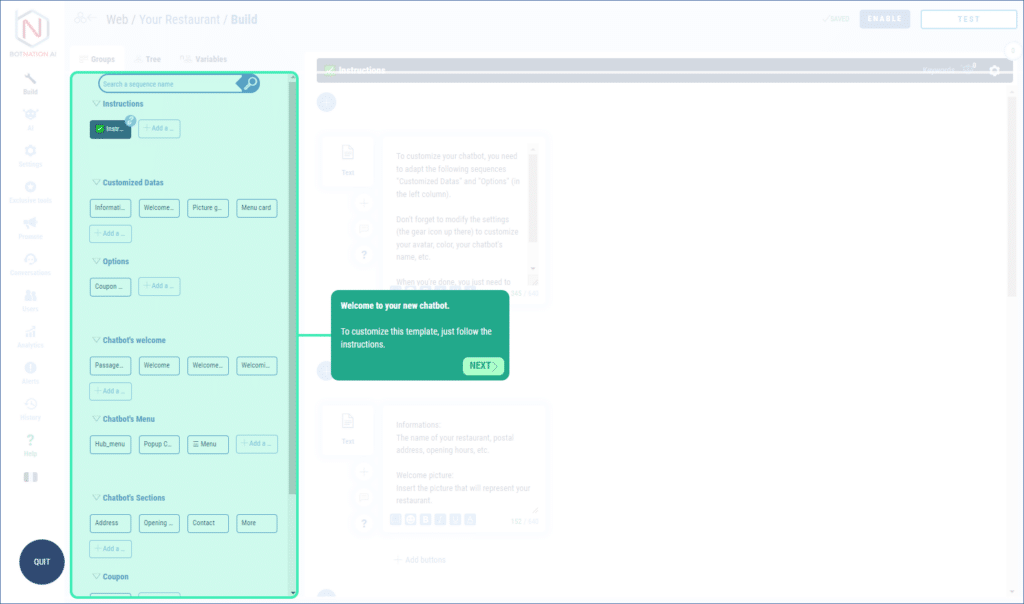Focus the sequence name search field
The height and width of the screenshot is (604, 1024).
point(167,84)
